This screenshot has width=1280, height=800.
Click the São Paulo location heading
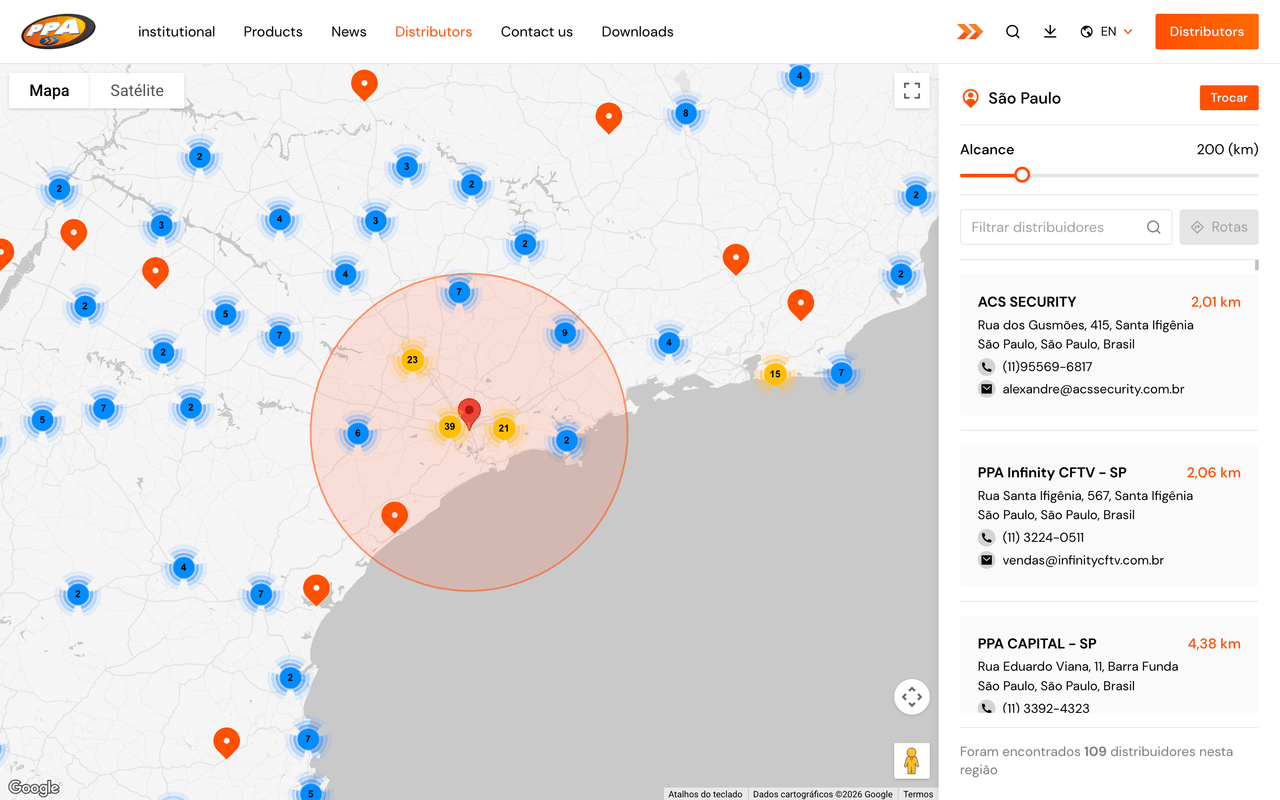1025,98
